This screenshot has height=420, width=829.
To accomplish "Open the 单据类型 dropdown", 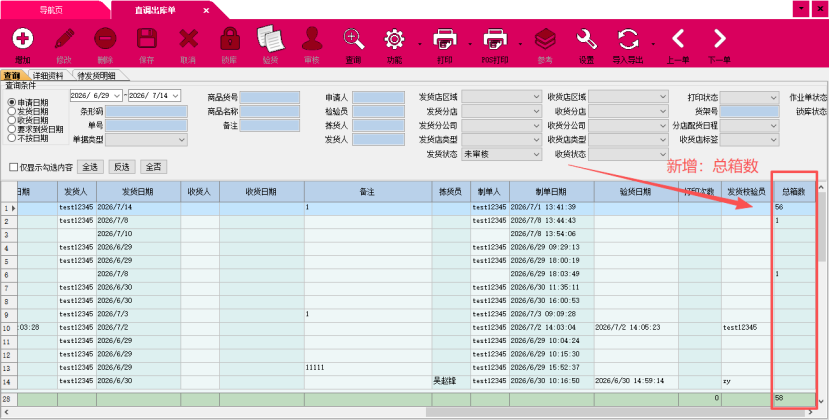I will click(146, 140).
